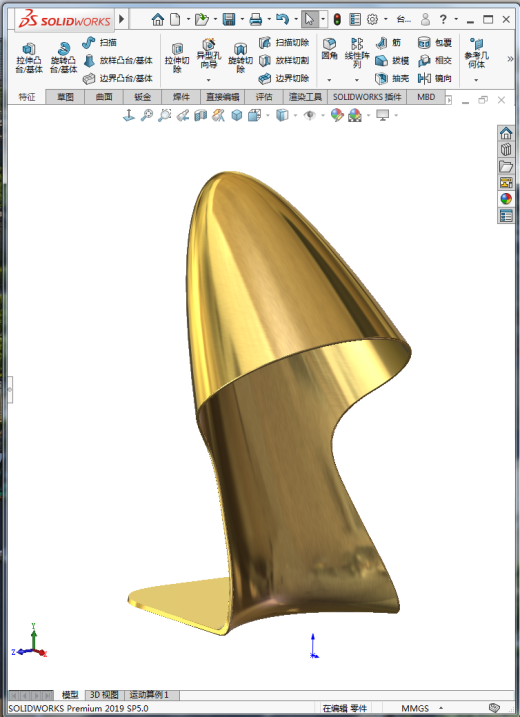Click the Reference Geometry (参考几何体) tool
This screenshot has height=717, width=520.
[476, 53]
